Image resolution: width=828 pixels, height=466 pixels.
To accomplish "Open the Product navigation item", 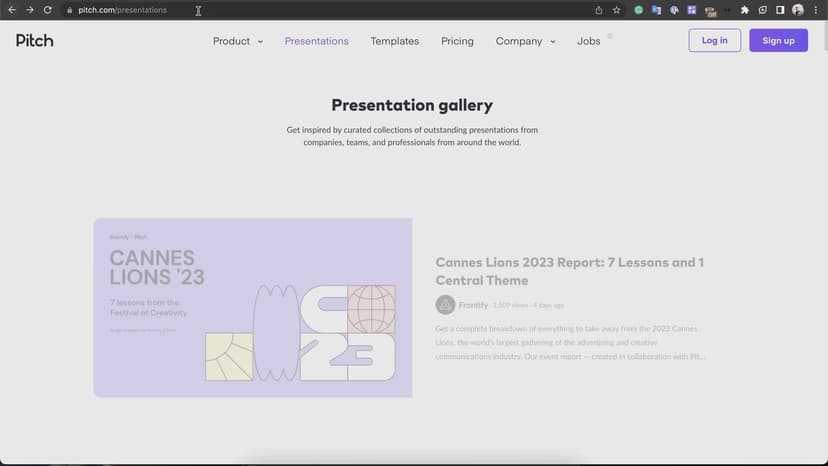I will (231, 41).
